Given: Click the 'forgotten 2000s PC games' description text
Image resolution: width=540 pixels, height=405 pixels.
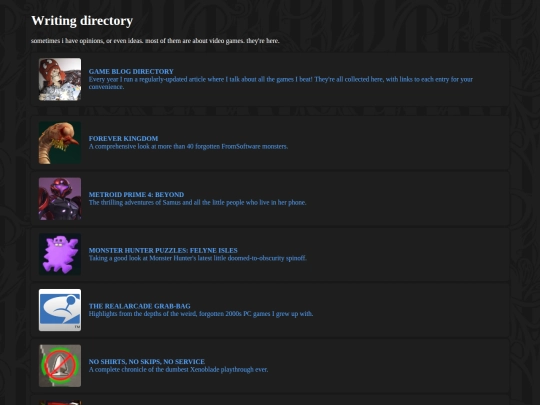Looking at the screenshot, I should click(x=201, y=314).
